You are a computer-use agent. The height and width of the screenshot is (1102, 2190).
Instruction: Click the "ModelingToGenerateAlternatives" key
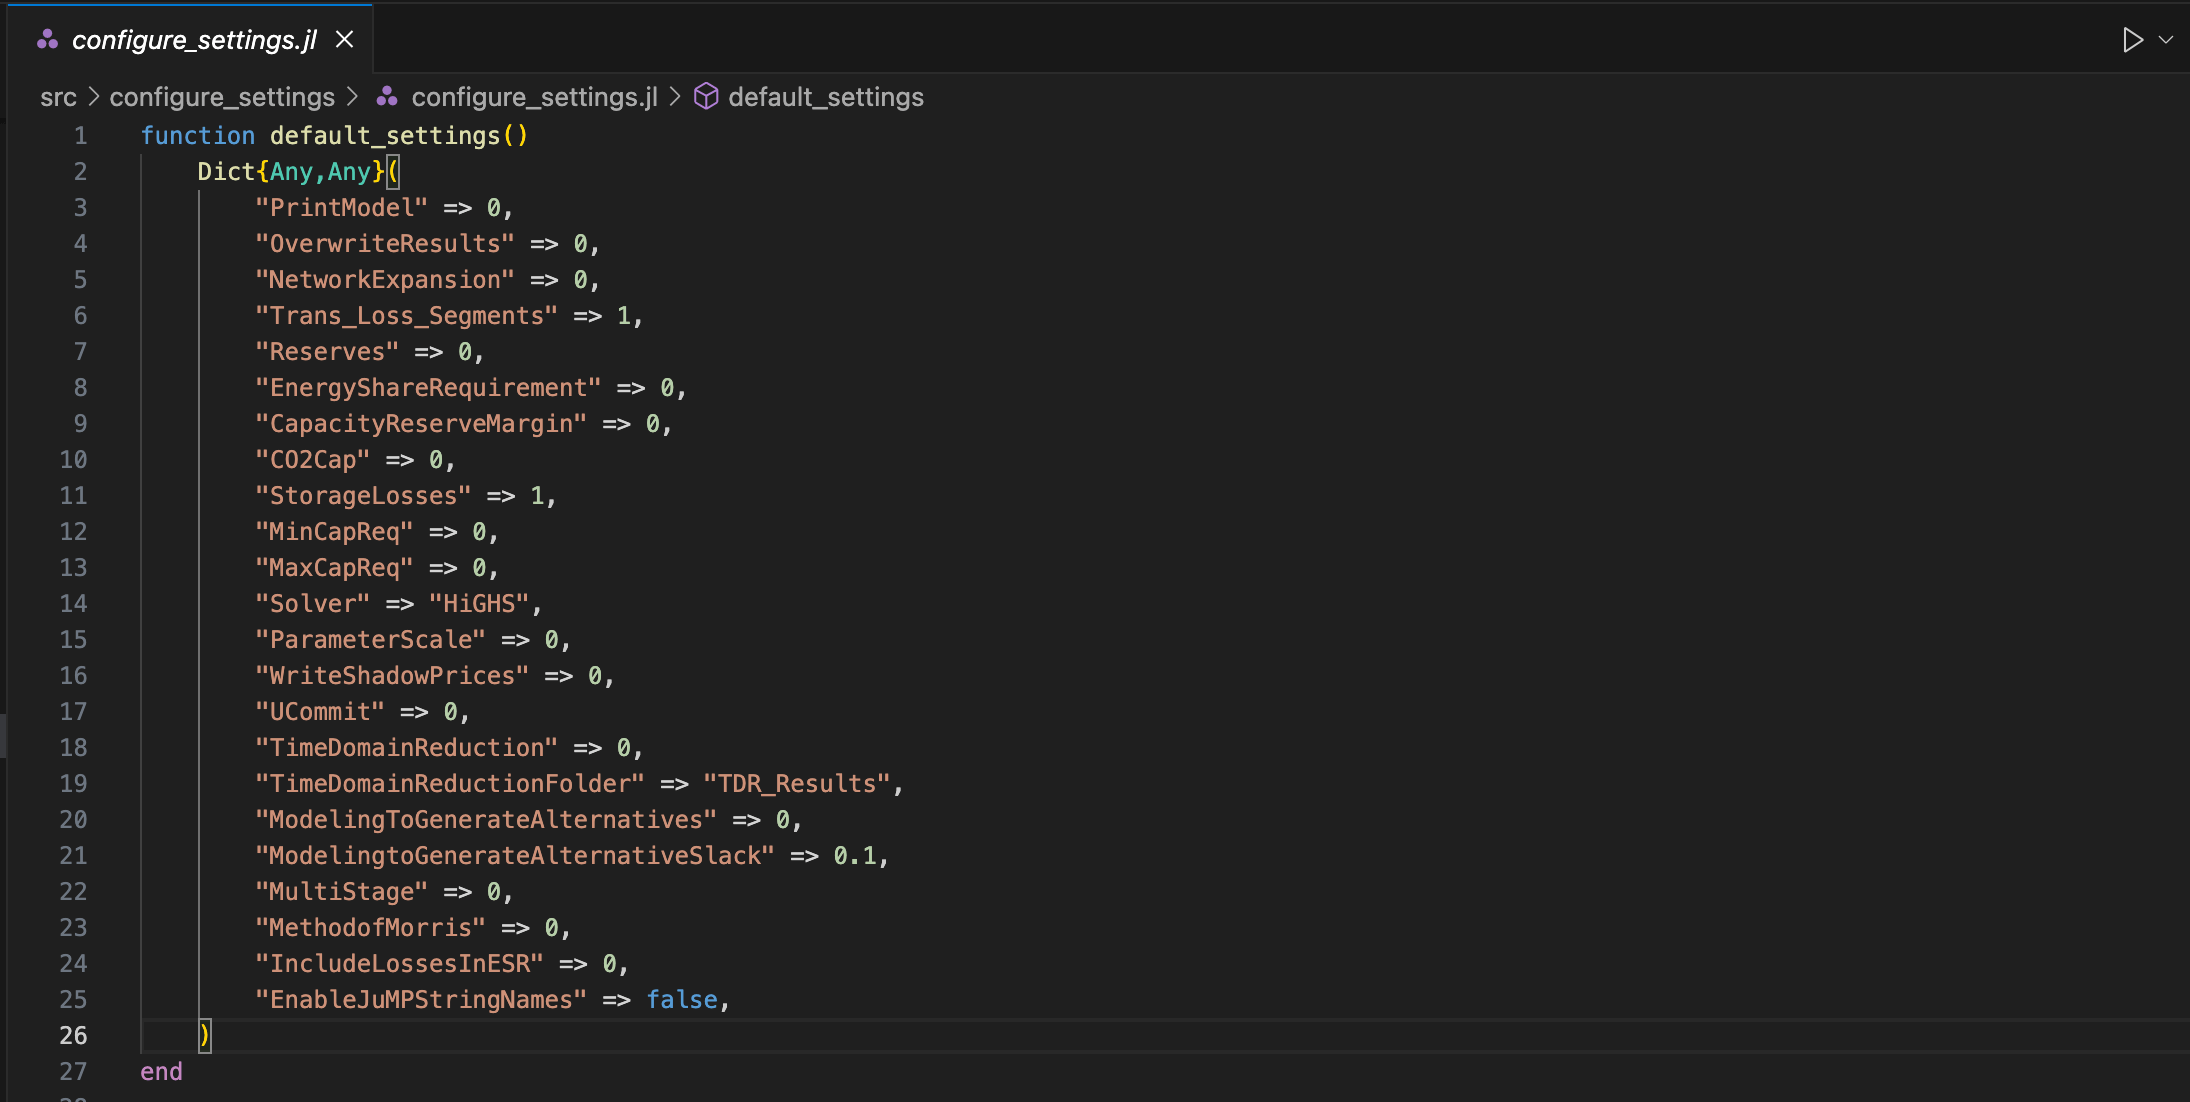[x=486, y=820]
